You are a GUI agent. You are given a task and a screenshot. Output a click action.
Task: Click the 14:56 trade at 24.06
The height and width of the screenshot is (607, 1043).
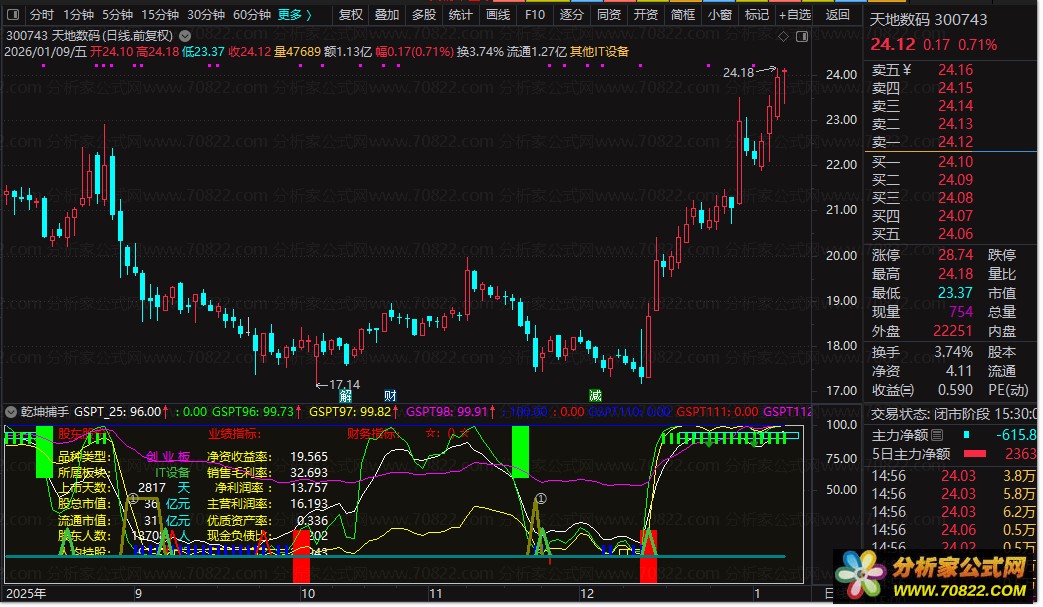[x=953, y=530]
